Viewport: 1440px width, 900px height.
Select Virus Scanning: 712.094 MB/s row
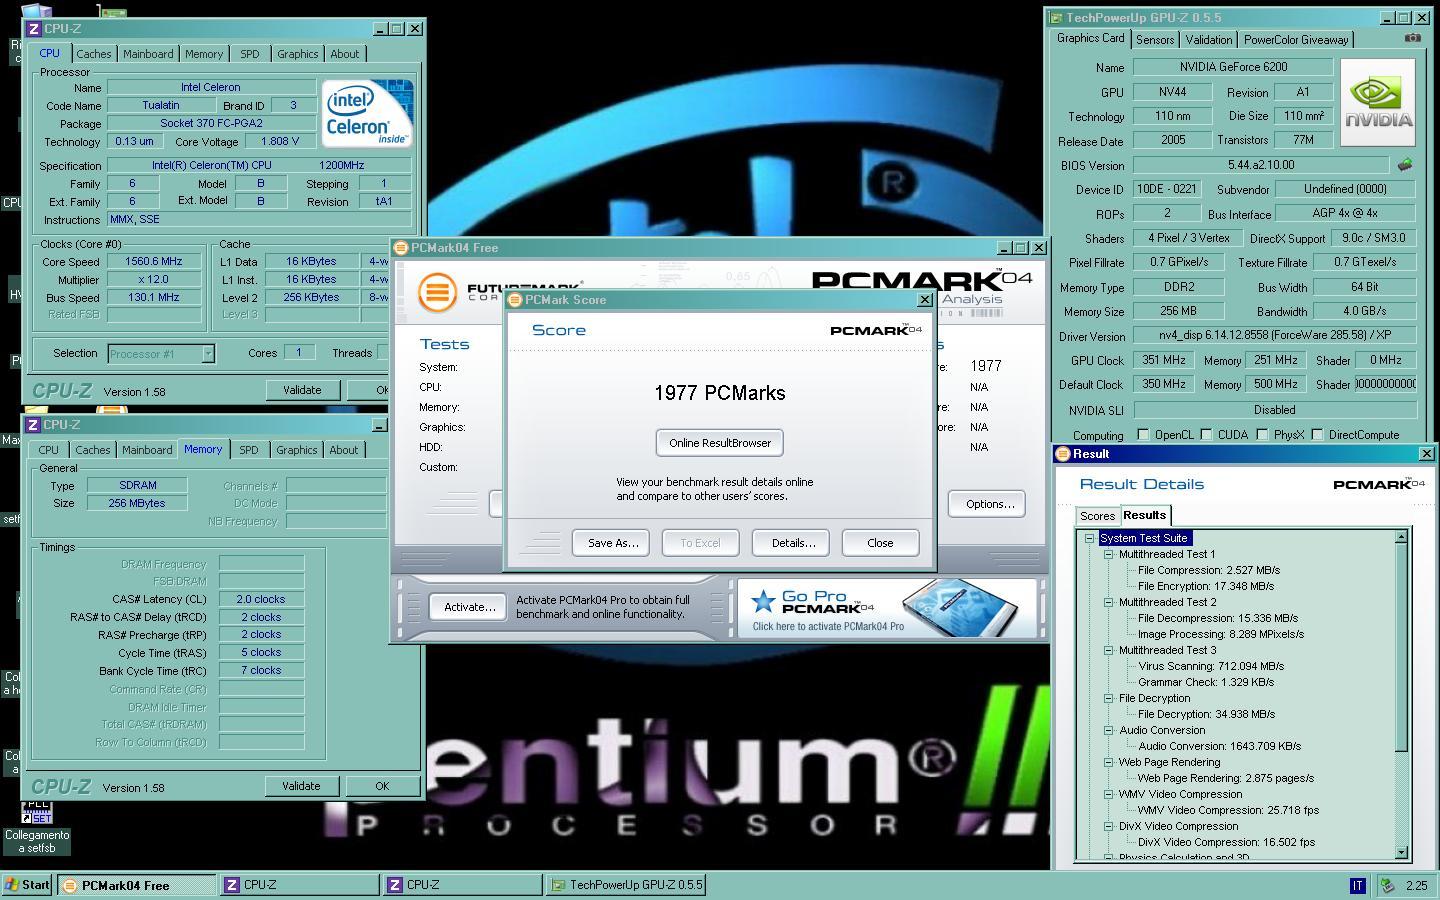[1210, 666]
